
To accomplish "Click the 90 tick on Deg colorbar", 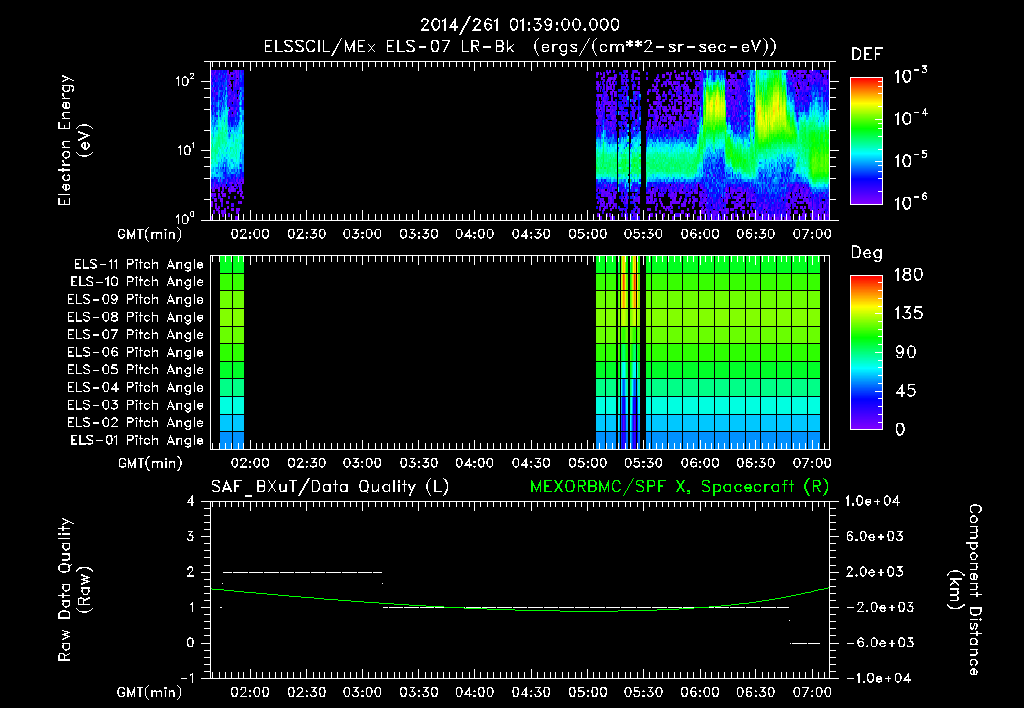I will point(906,352).
